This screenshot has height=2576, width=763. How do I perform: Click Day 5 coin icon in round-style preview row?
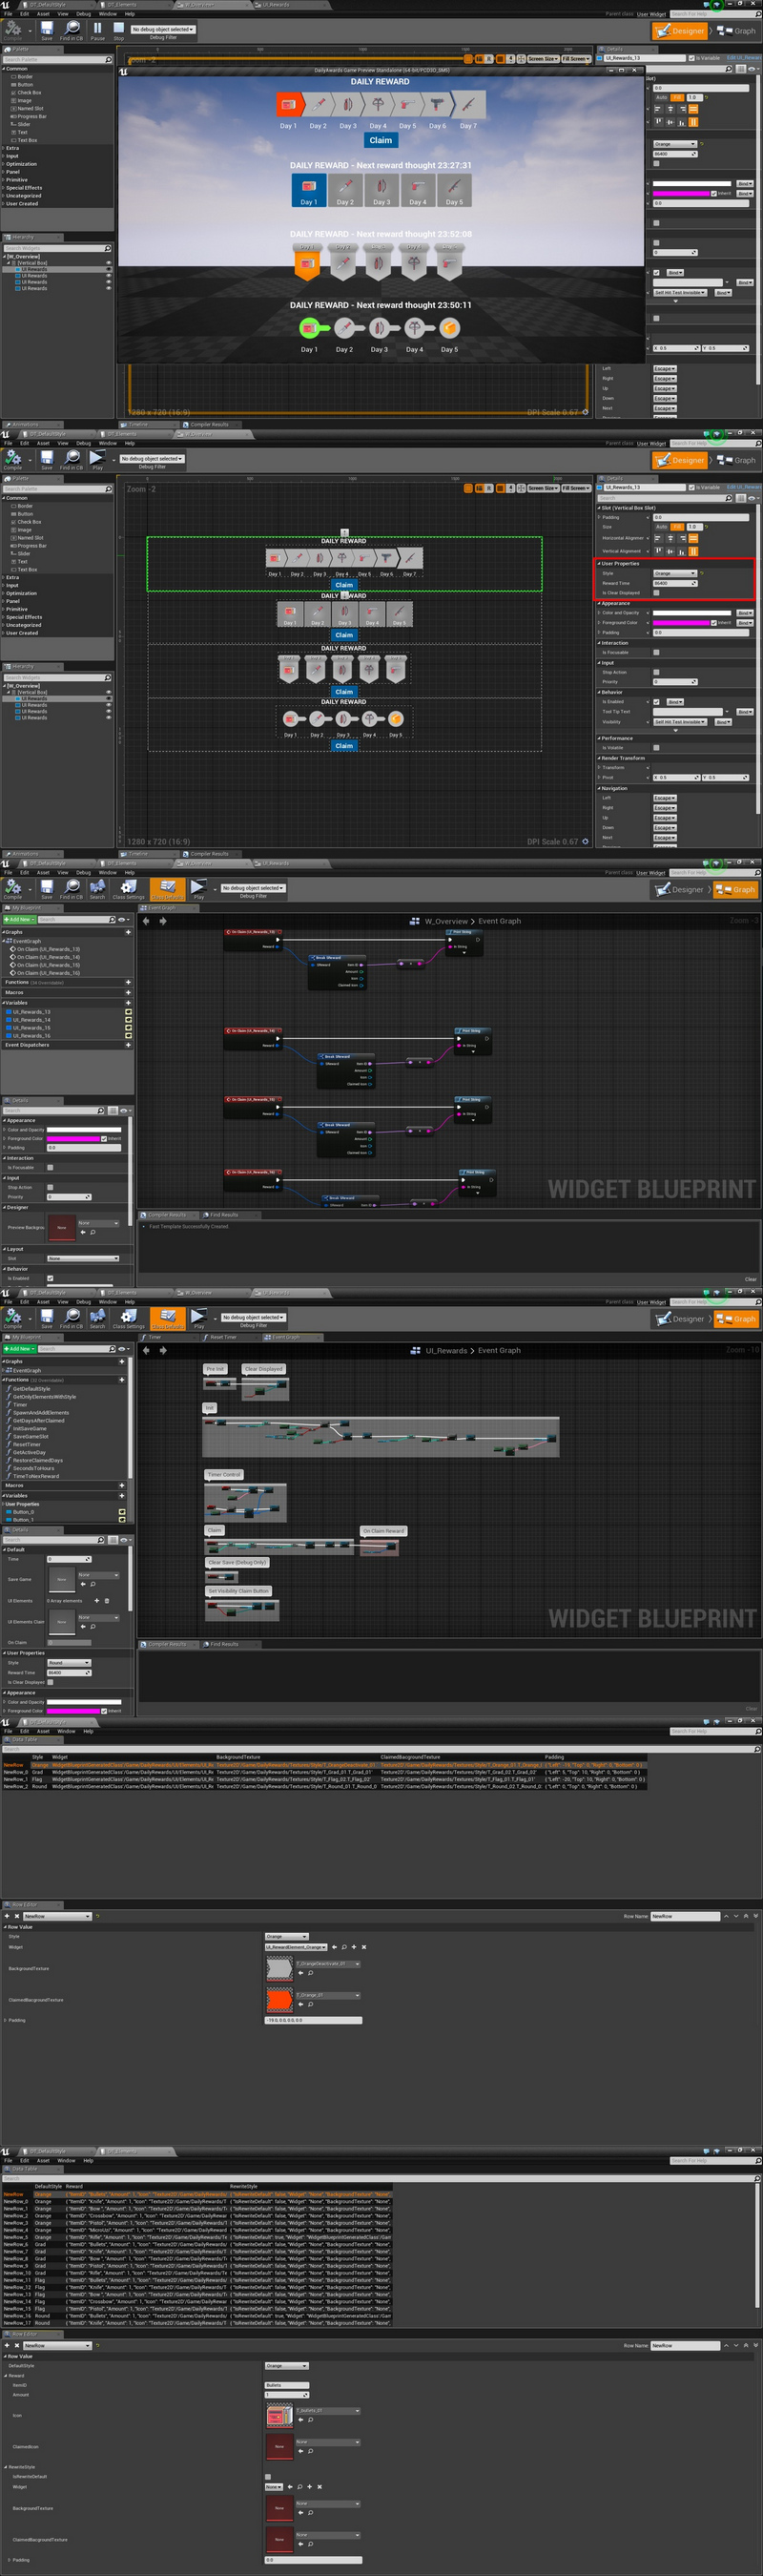(x=450, y=328)
